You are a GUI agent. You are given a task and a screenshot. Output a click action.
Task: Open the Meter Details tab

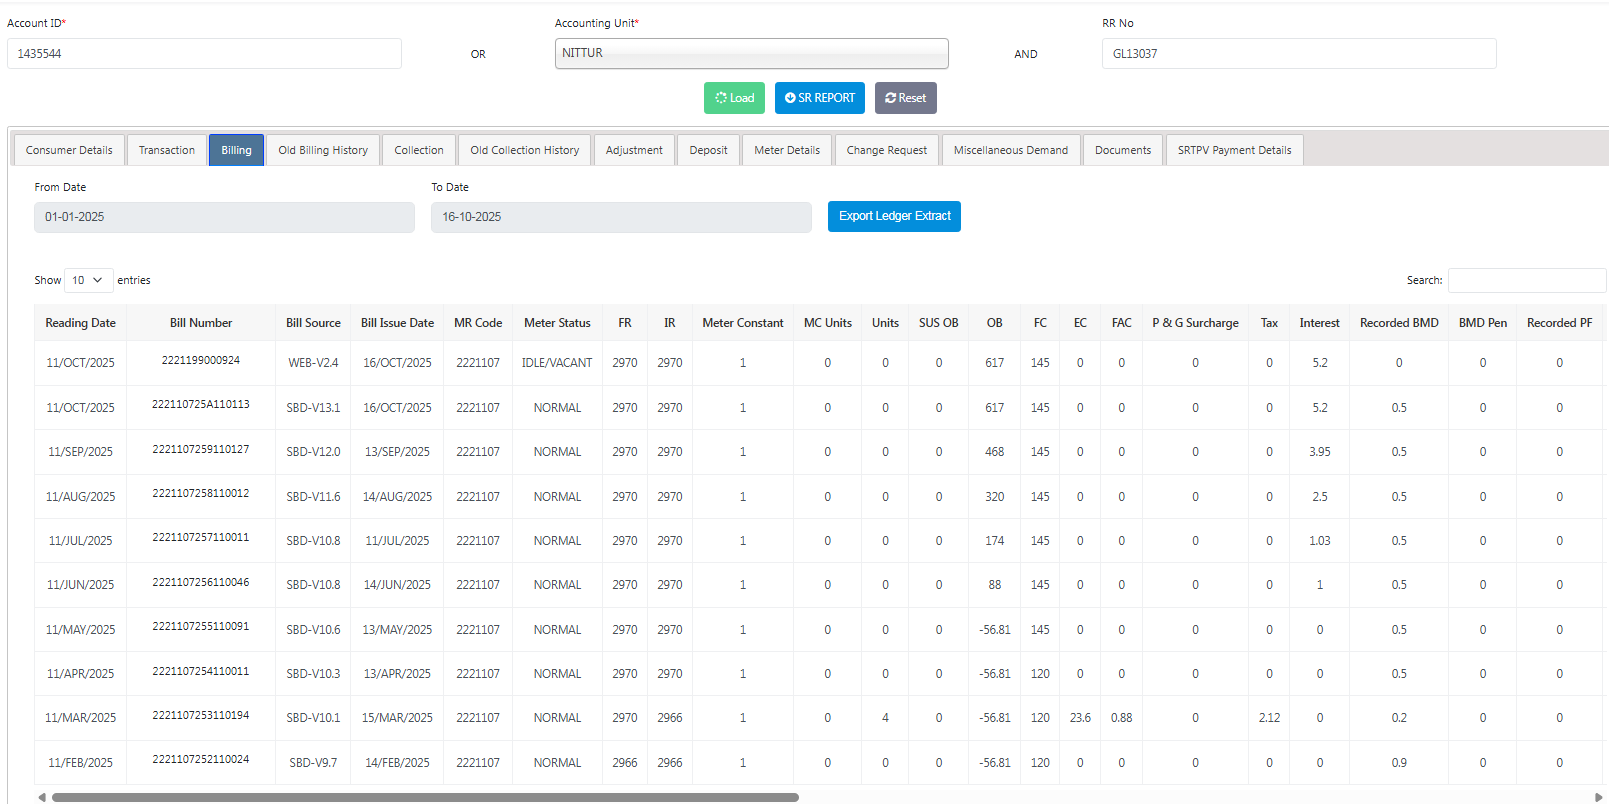(786, 150)
